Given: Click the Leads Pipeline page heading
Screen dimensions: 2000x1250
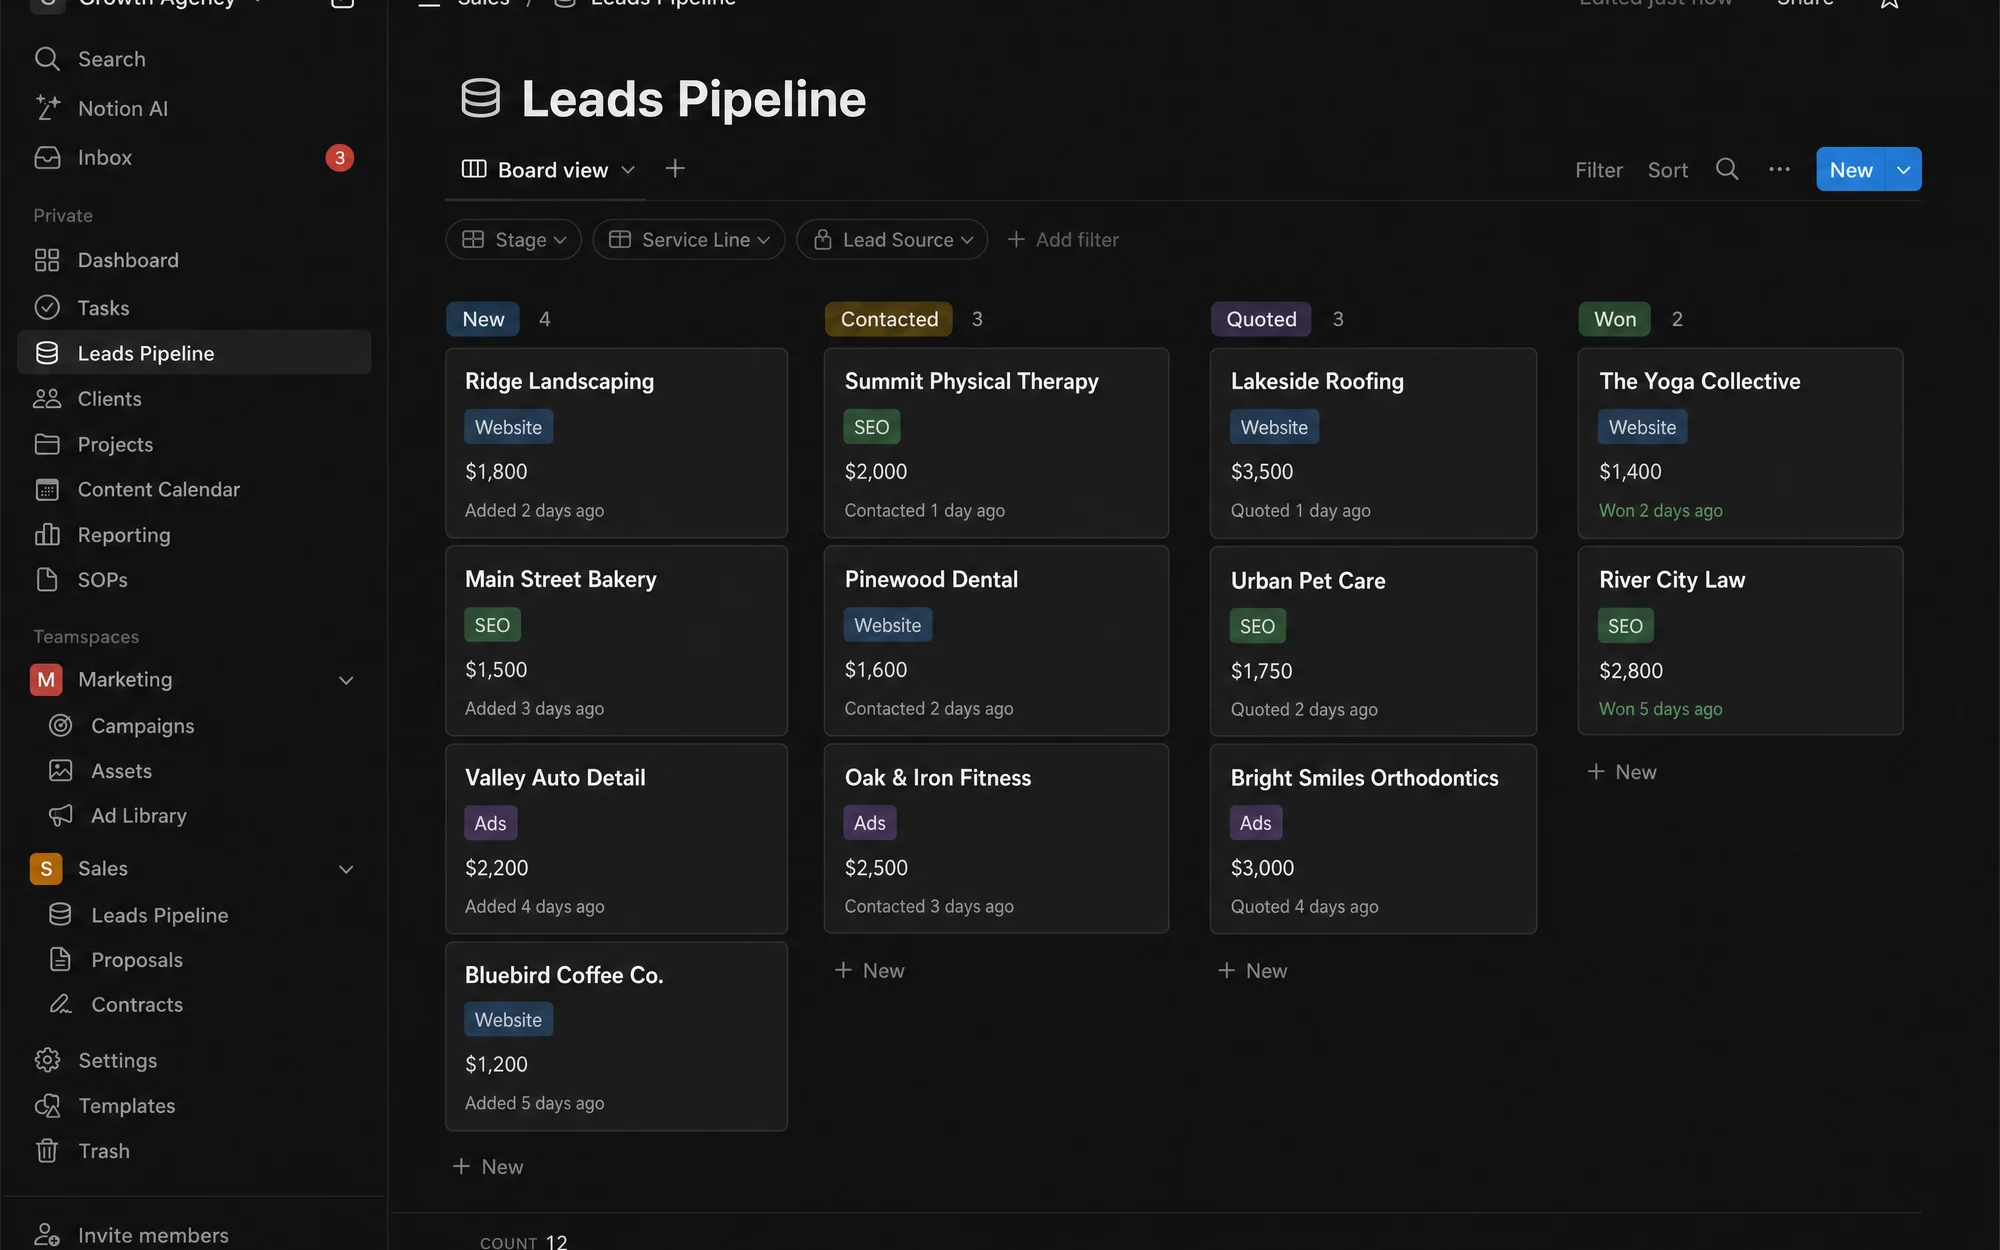Looking at the screenshot, I should (694, 99).
